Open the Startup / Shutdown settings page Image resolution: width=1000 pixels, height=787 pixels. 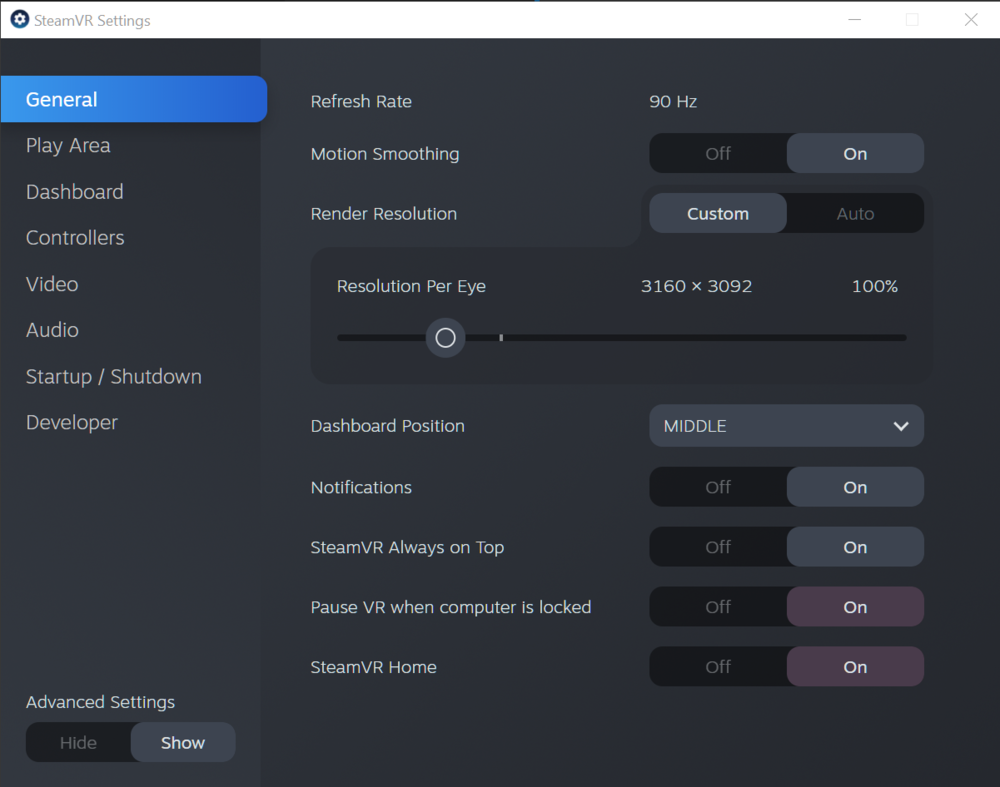click(x=113, y=376)
